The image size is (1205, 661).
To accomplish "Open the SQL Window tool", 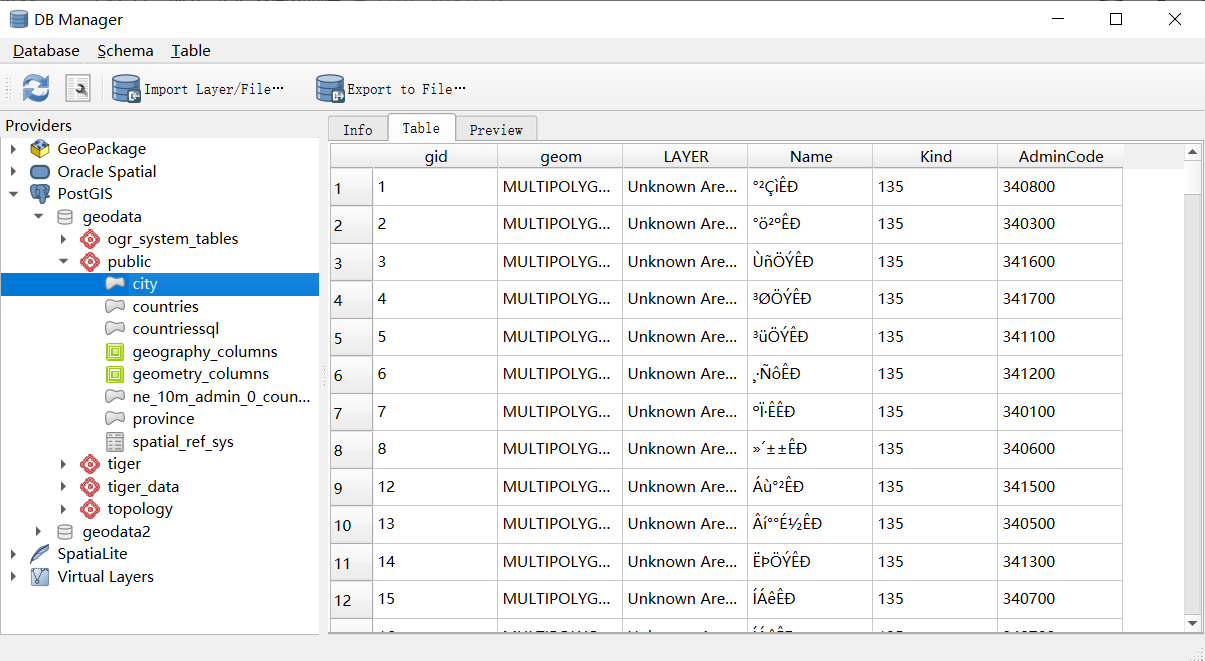I will [77, 88].
